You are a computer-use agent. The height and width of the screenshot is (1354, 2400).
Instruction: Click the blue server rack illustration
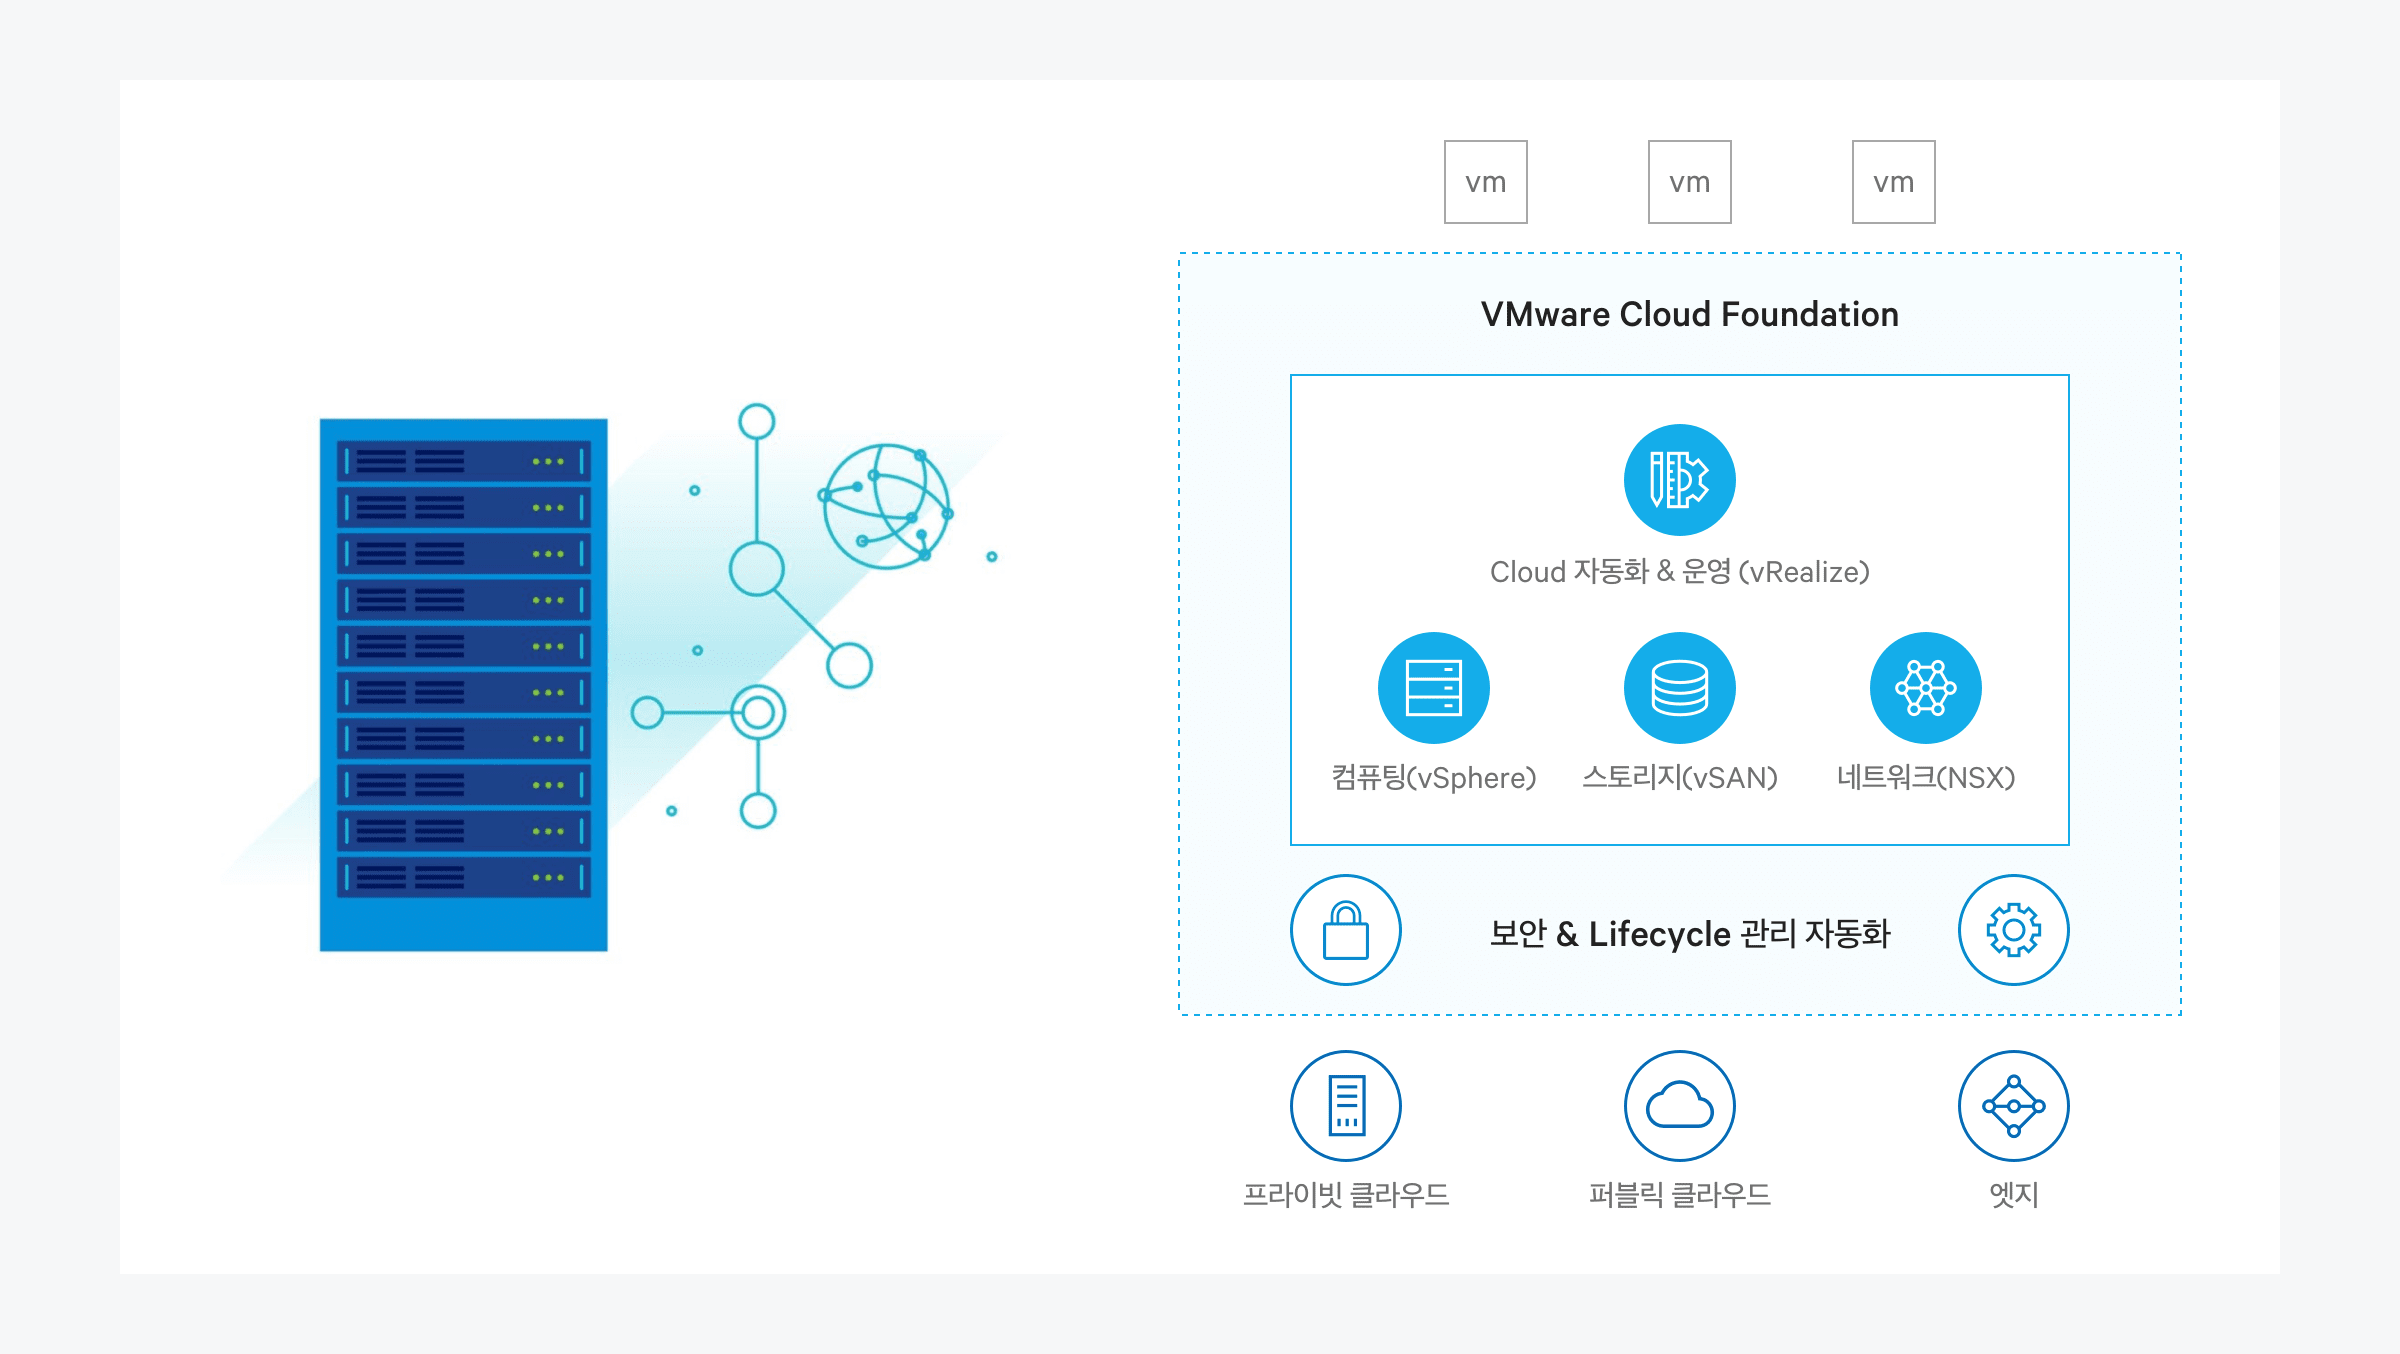click(x=463, y=684)
